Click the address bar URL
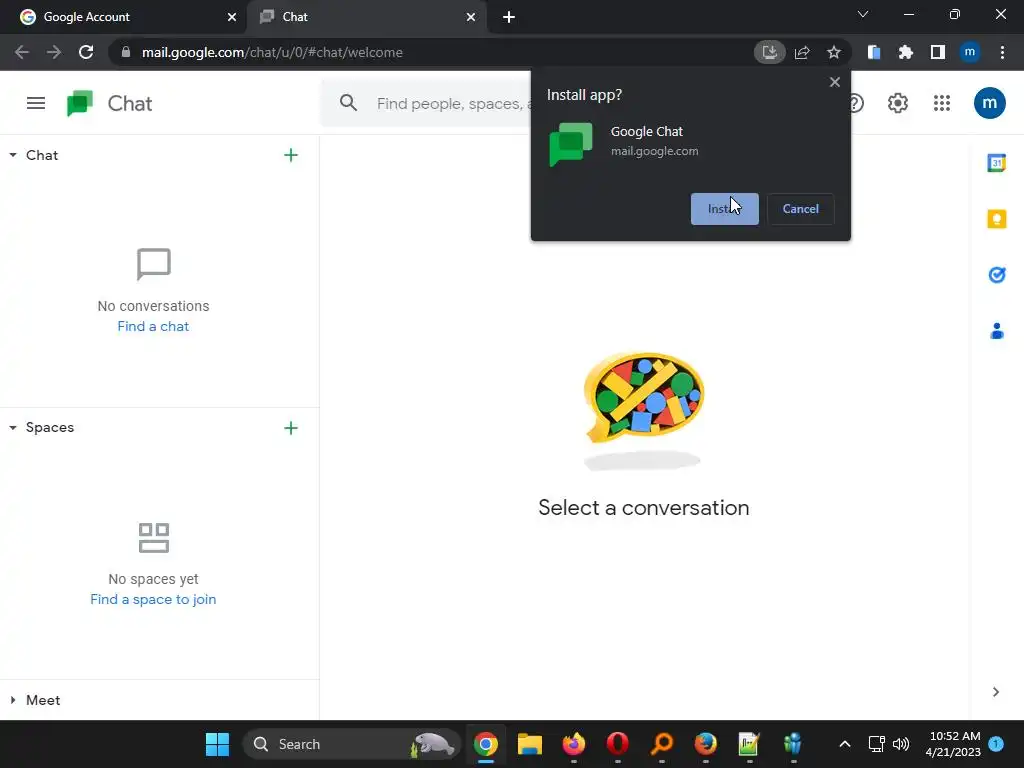Screen dimensions: 1024x768 pos(272,52)
